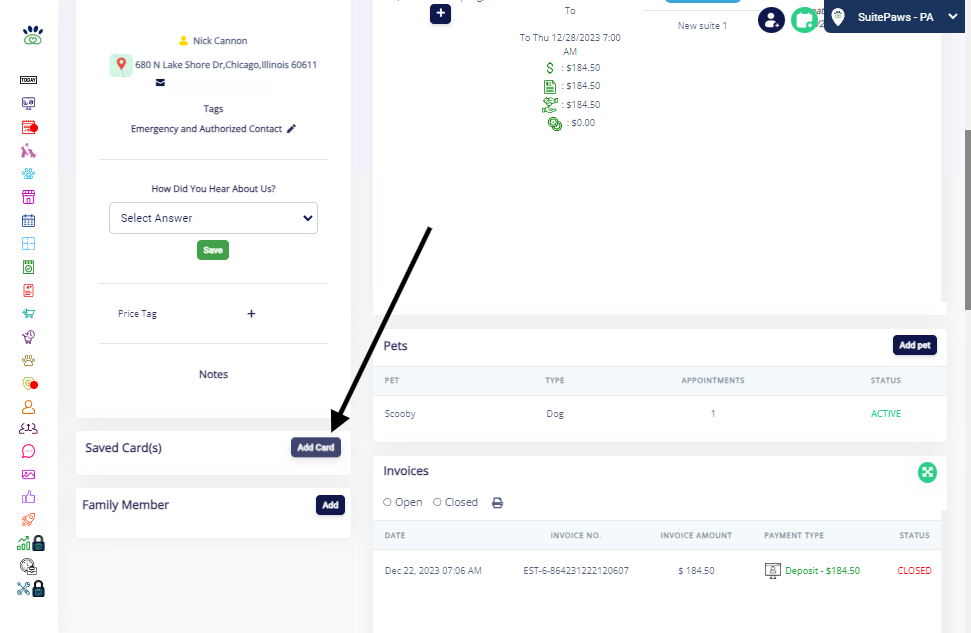The image size is (971, 633).
Task: Click the Add pet button
Action: click(x=915, y=345)
